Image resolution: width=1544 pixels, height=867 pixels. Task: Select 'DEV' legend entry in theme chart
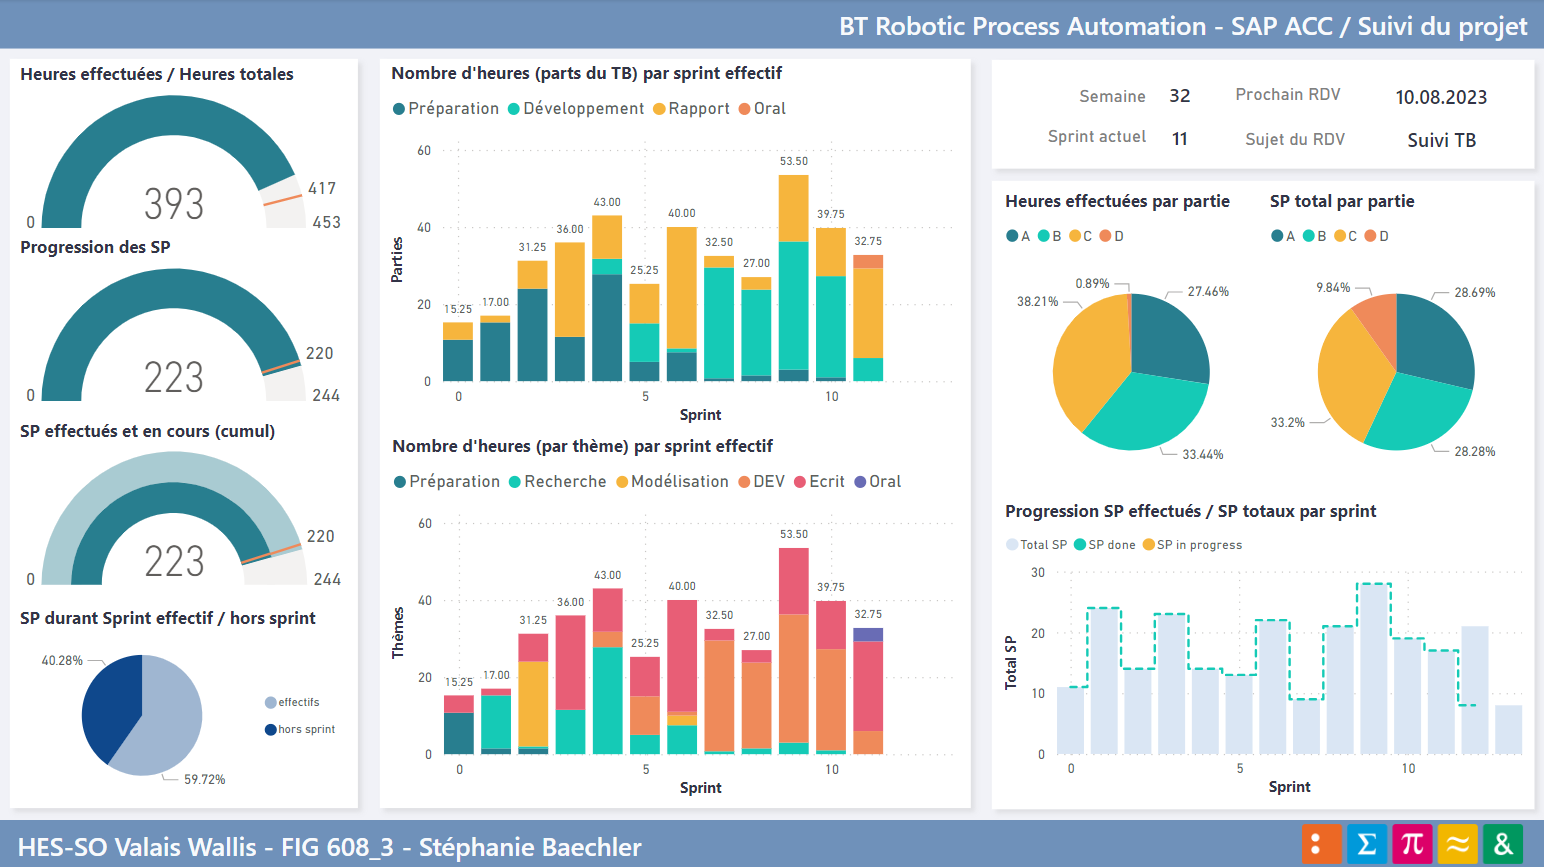pos(744,482)
